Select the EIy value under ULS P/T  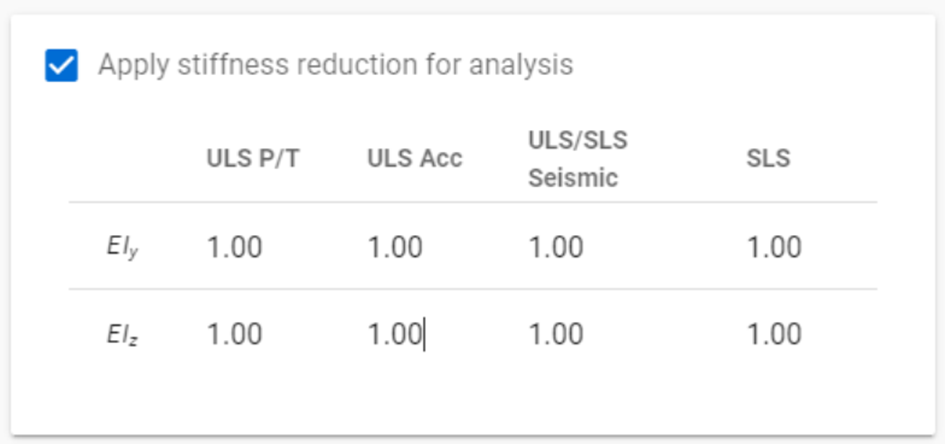click(x=234, y=247)
